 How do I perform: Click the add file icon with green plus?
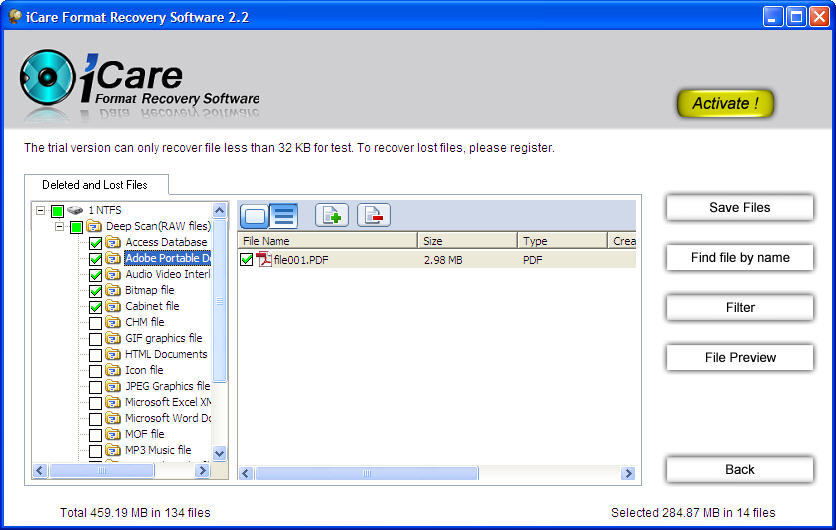pos(332,215)
